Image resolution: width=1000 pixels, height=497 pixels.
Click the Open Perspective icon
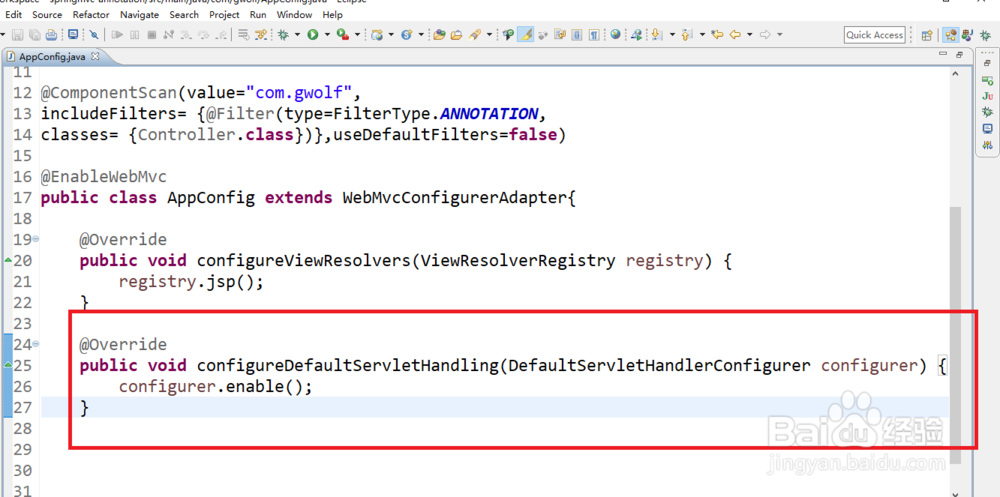[x=927, y=36]
